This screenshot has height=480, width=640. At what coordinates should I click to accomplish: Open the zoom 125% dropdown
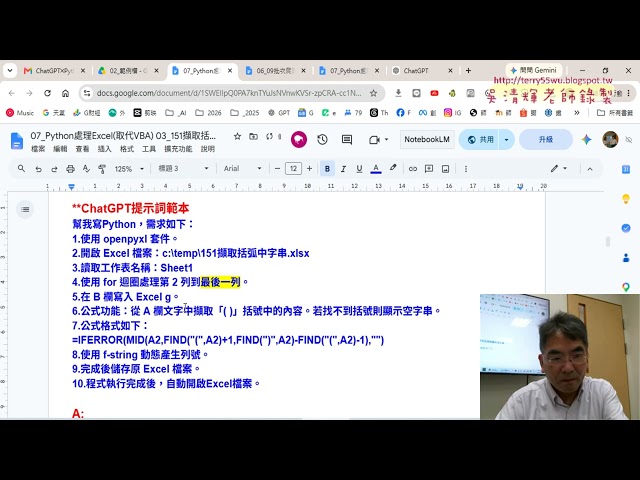click(129, 169)
